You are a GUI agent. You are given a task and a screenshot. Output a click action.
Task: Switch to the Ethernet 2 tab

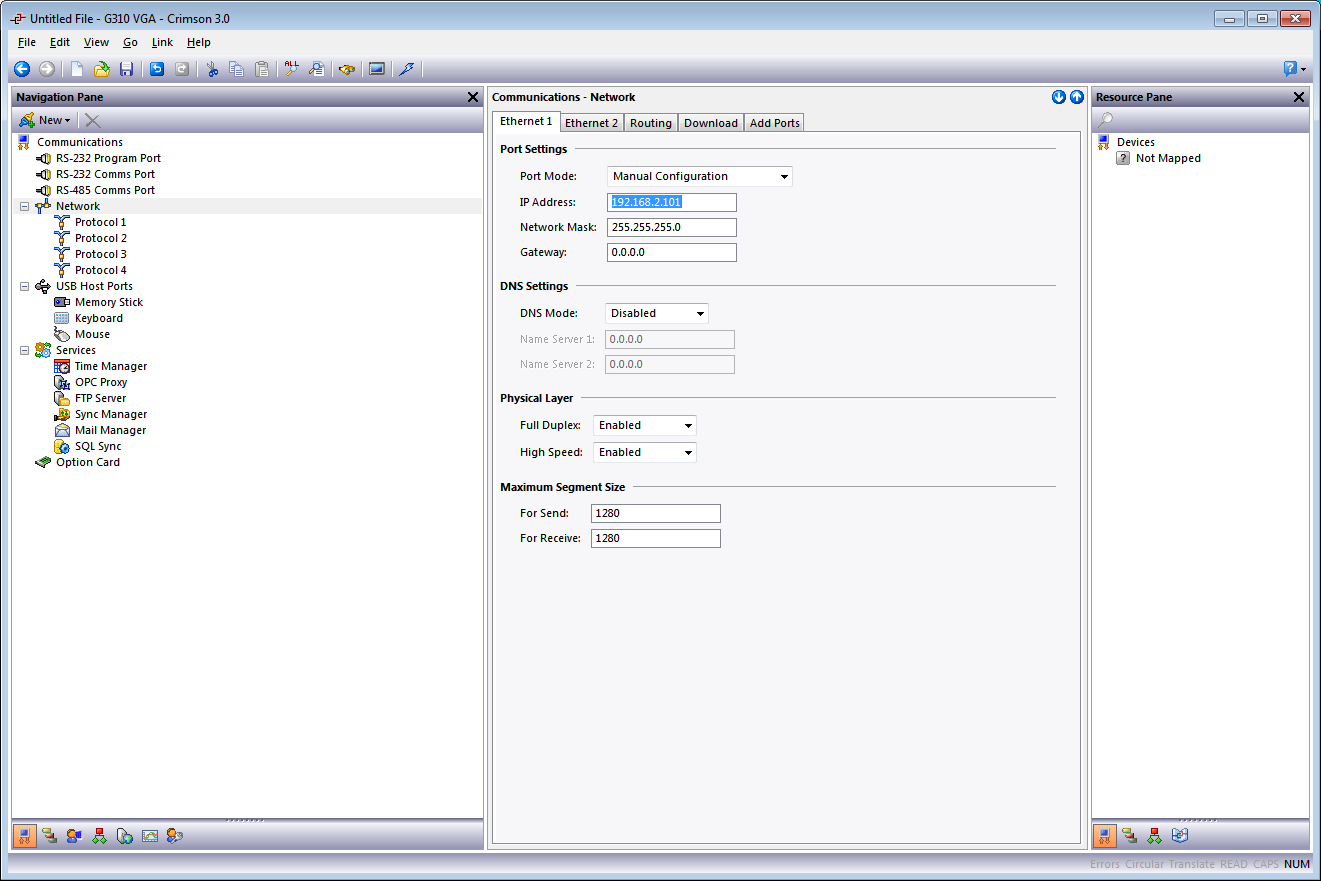coord(591,123)
